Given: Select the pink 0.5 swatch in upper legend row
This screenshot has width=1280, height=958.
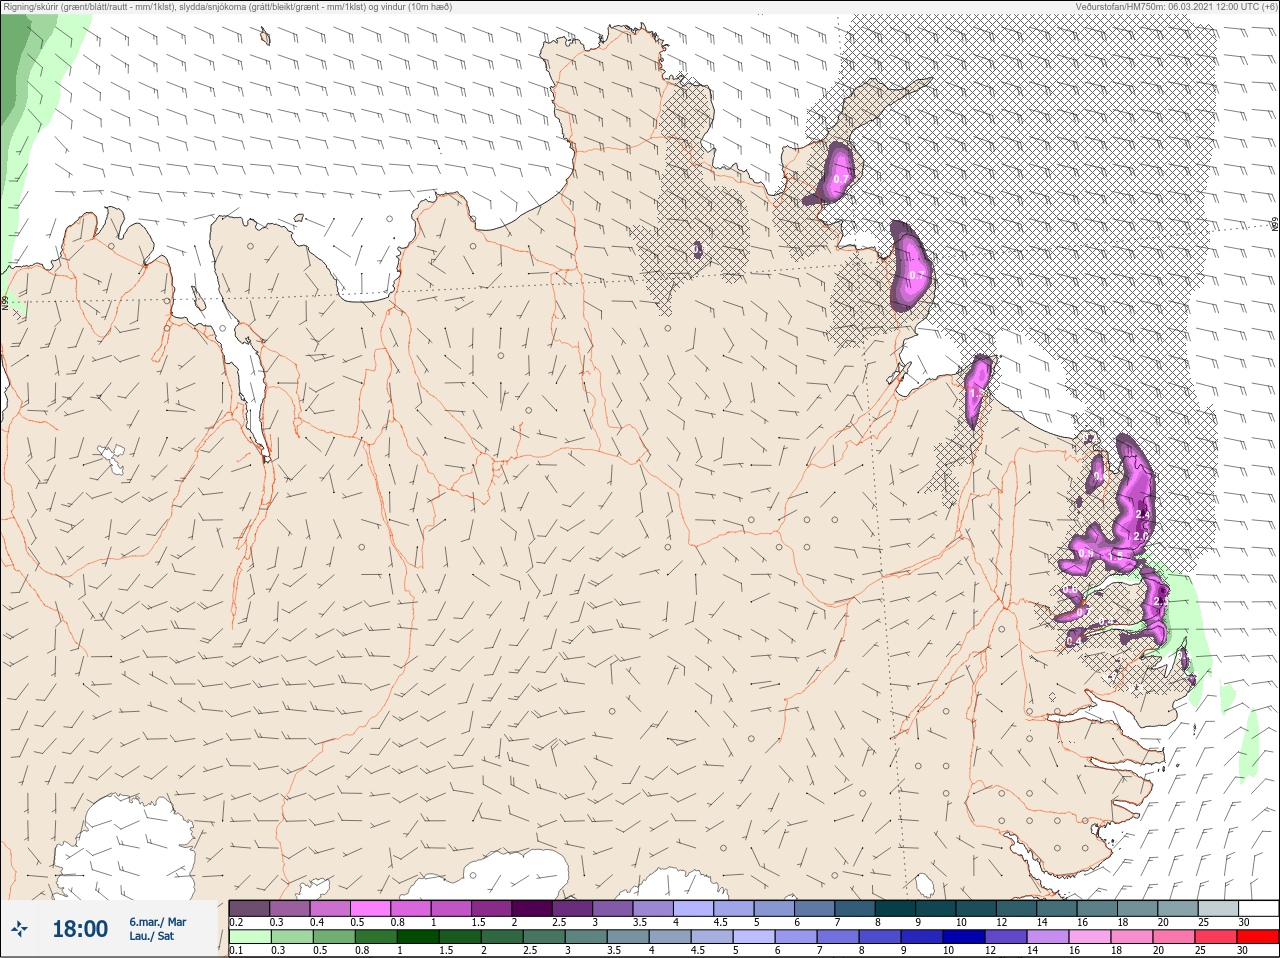Looking at the screenshot, I should click(x=371, y=908).
